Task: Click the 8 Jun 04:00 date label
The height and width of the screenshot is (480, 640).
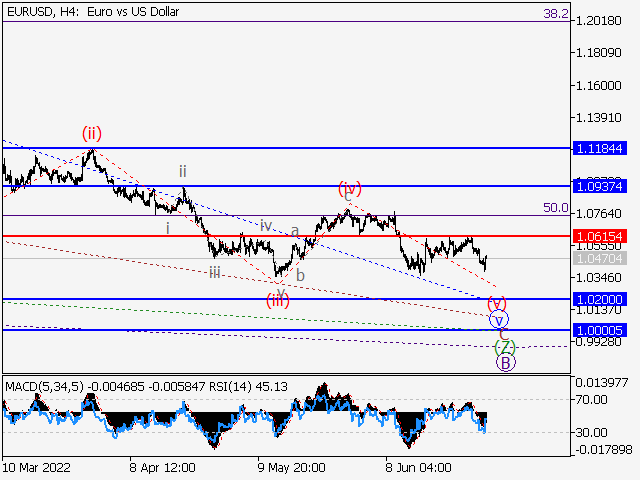Action: (x=418, y=467)
